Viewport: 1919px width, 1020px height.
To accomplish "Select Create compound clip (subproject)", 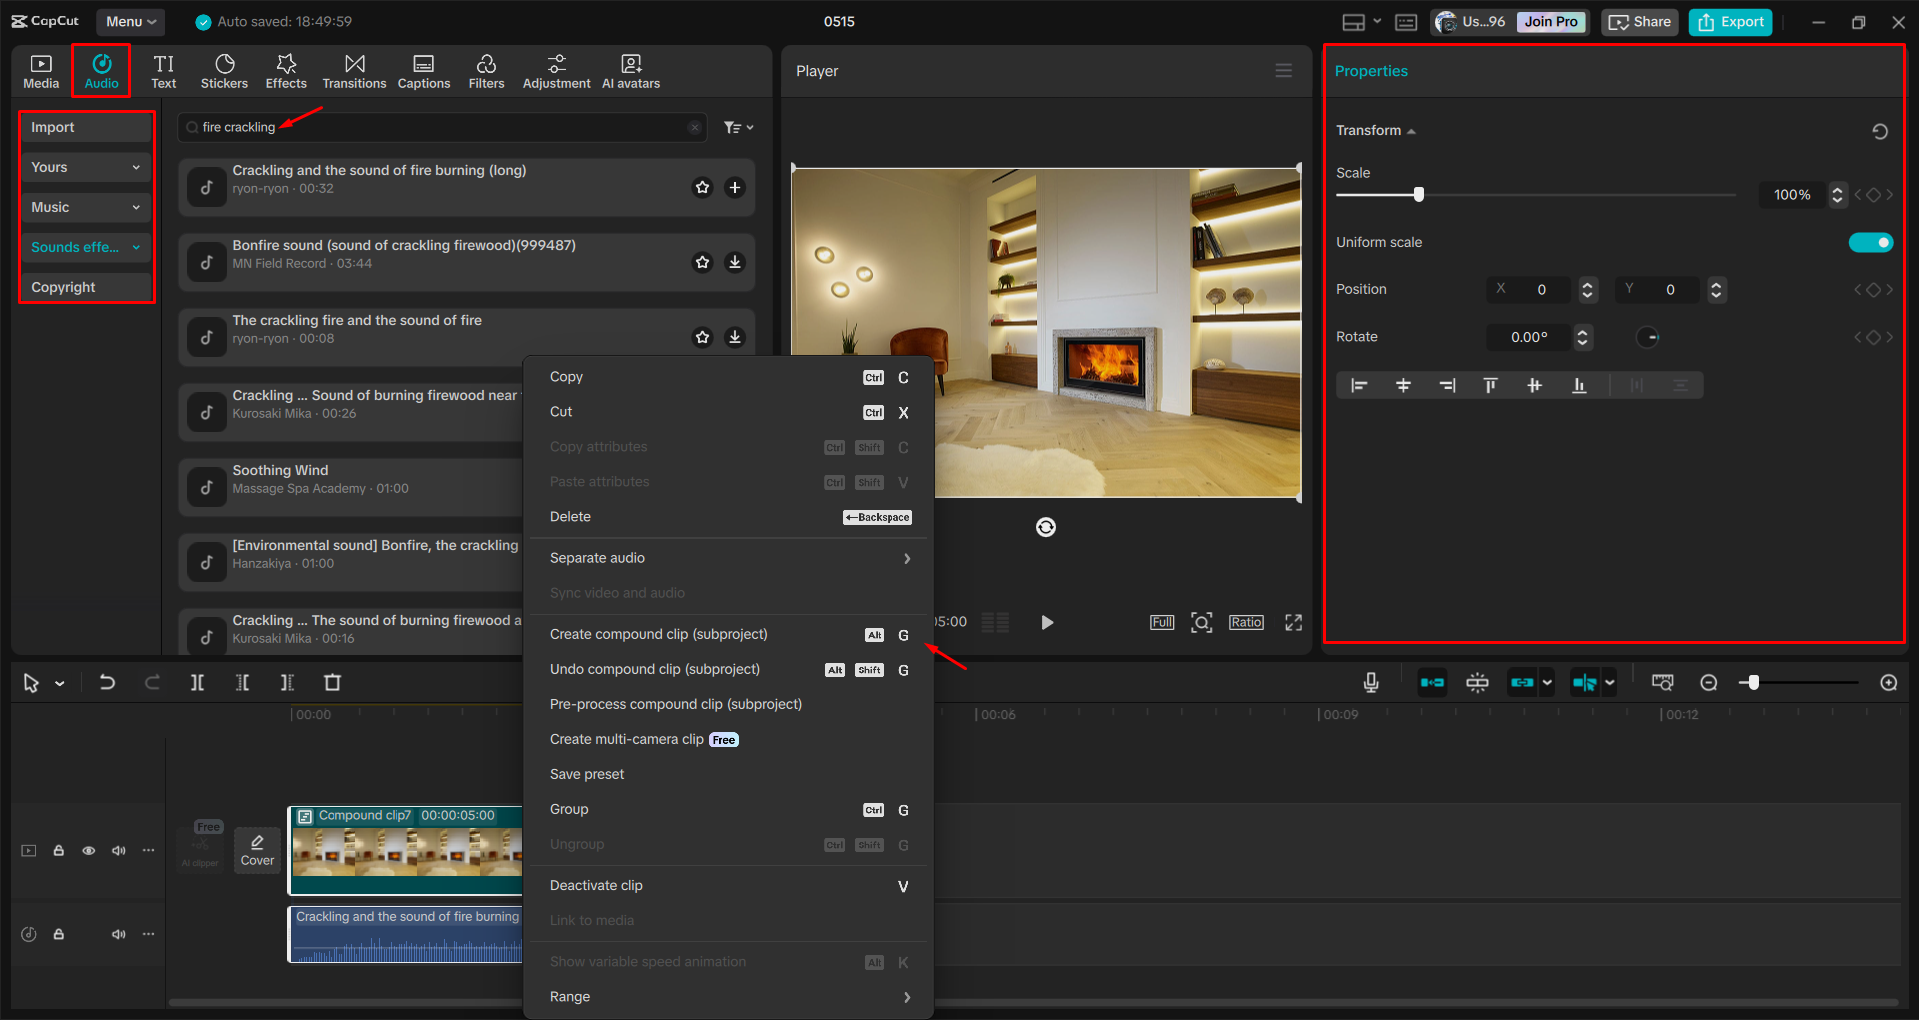I will click(x=659, y=634).
